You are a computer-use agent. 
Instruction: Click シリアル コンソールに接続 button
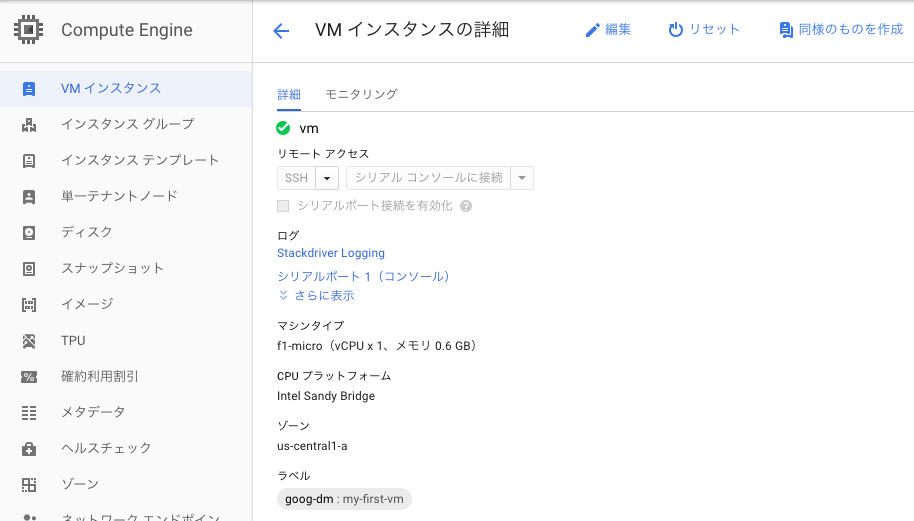tap(428, 178)
